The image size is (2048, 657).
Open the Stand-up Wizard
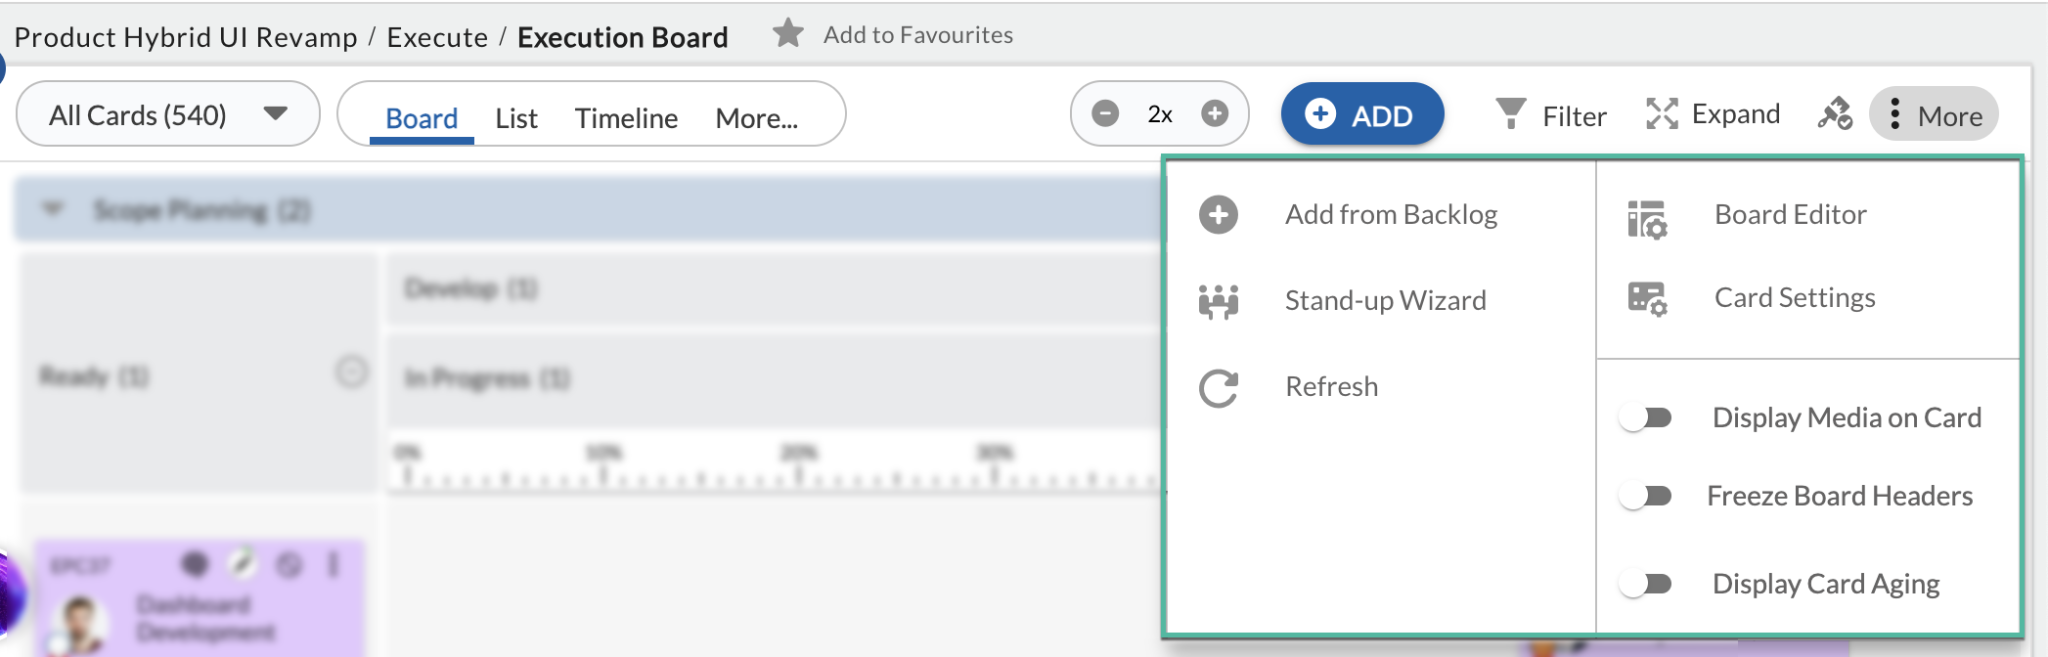click(x=1387, y=300)
